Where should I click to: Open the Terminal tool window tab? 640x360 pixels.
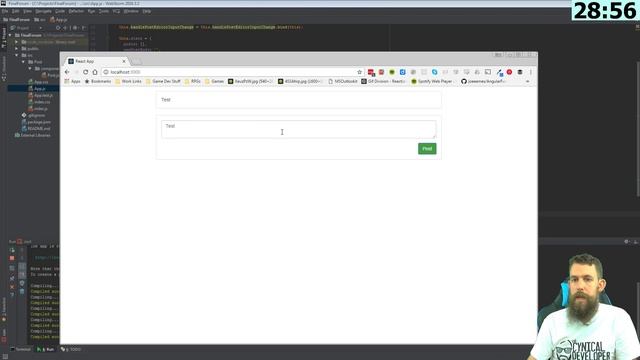pyautogui.click(x=20, y=349)
